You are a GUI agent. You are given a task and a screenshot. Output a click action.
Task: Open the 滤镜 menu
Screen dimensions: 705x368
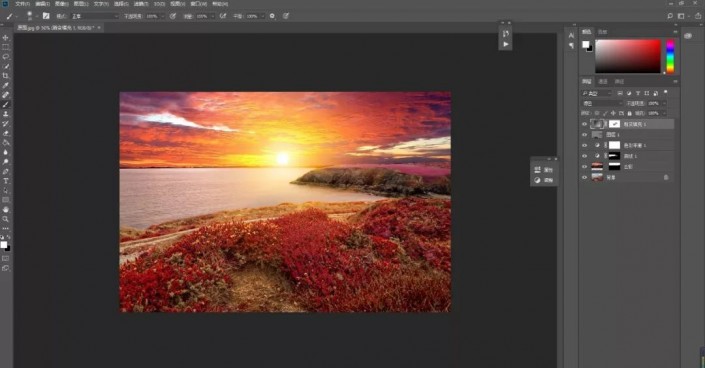point(142,4)
